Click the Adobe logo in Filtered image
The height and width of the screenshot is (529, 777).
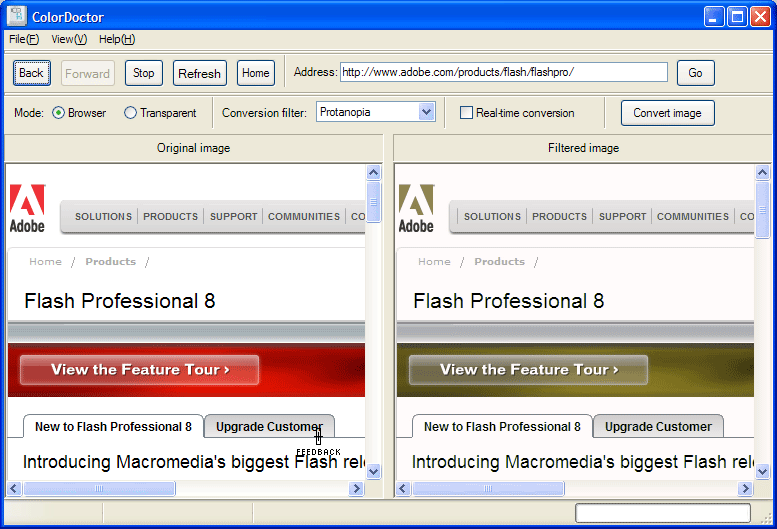tap(416, 209)
